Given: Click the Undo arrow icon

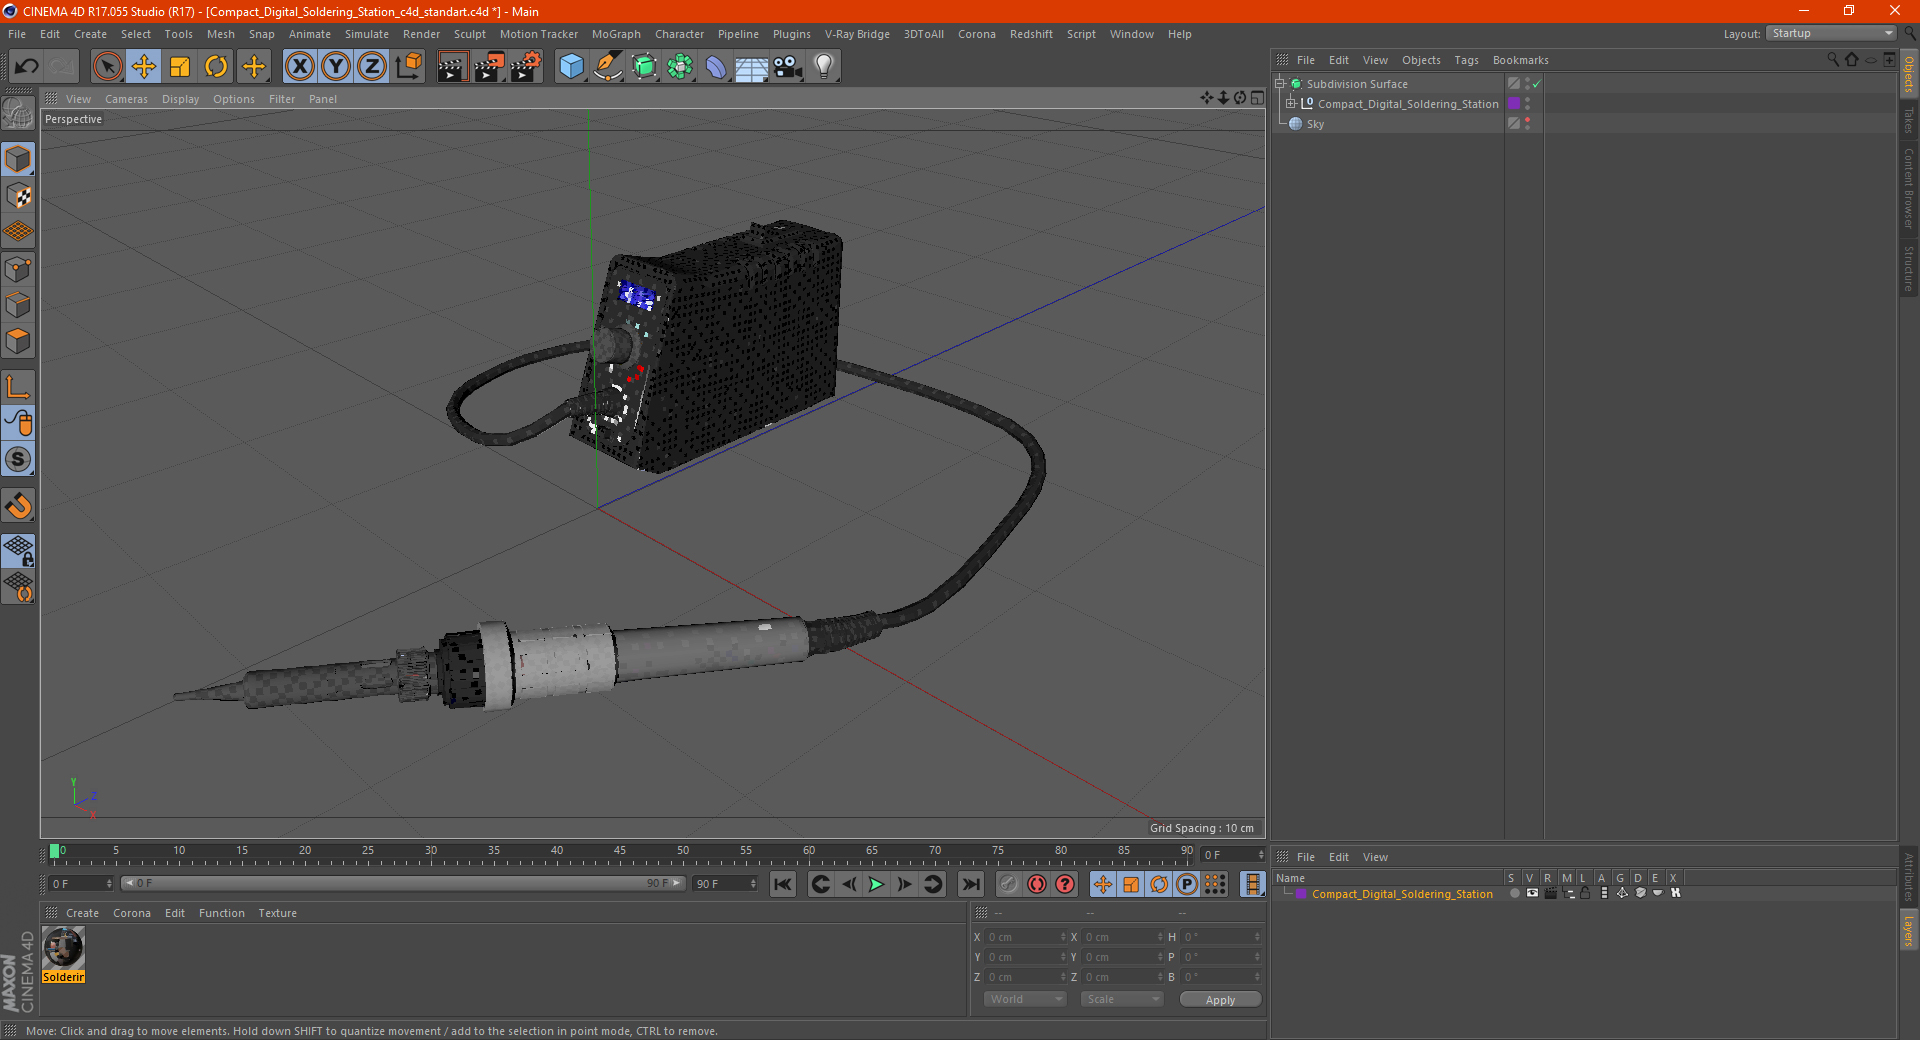Looking at the screenshot, I should 27,67.
